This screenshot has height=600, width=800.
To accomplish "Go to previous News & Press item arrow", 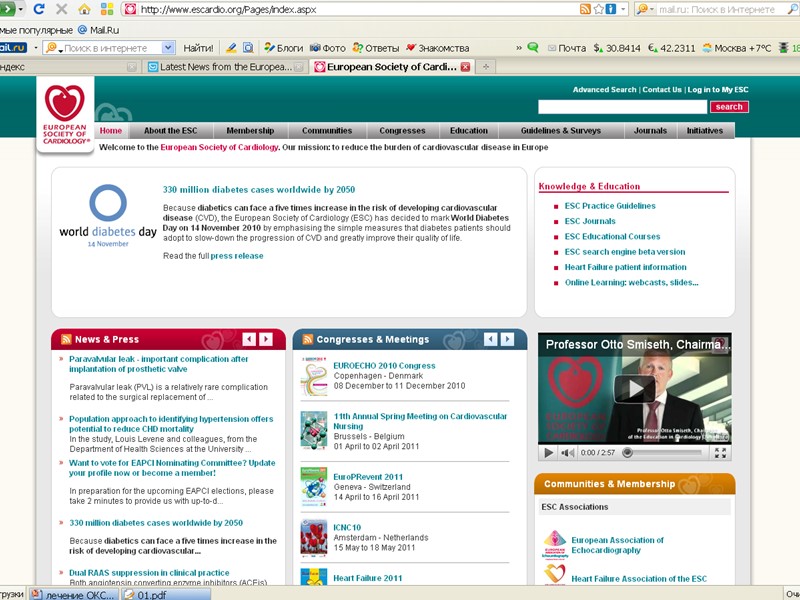I will coord(248,339).
